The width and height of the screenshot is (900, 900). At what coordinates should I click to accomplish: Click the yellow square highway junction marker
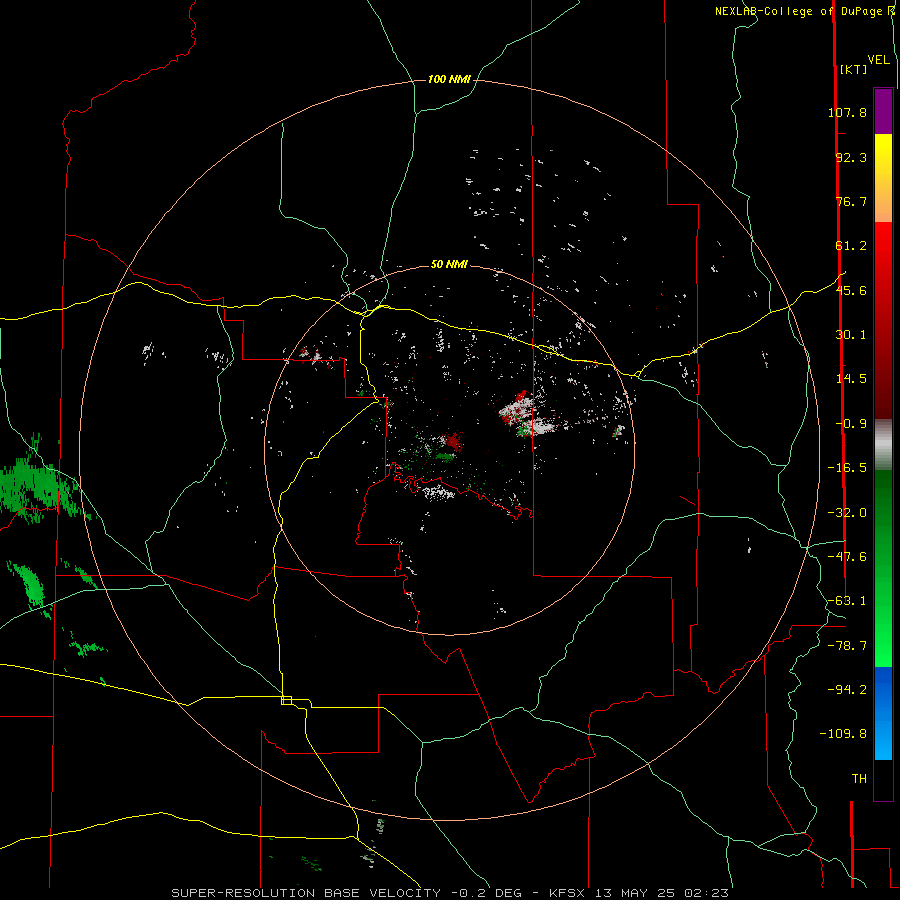(x=286, y=700)
